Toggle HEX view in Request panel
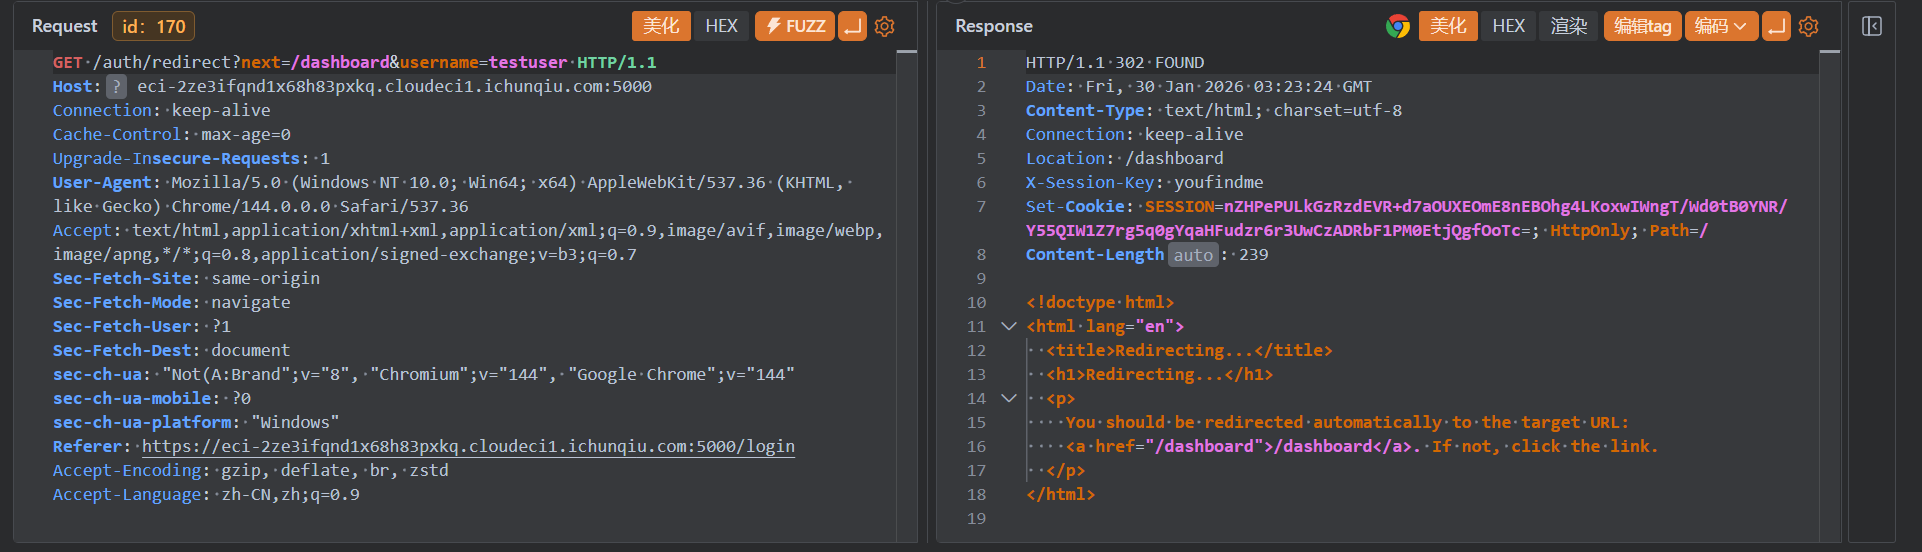 click(x=722, y=26)
